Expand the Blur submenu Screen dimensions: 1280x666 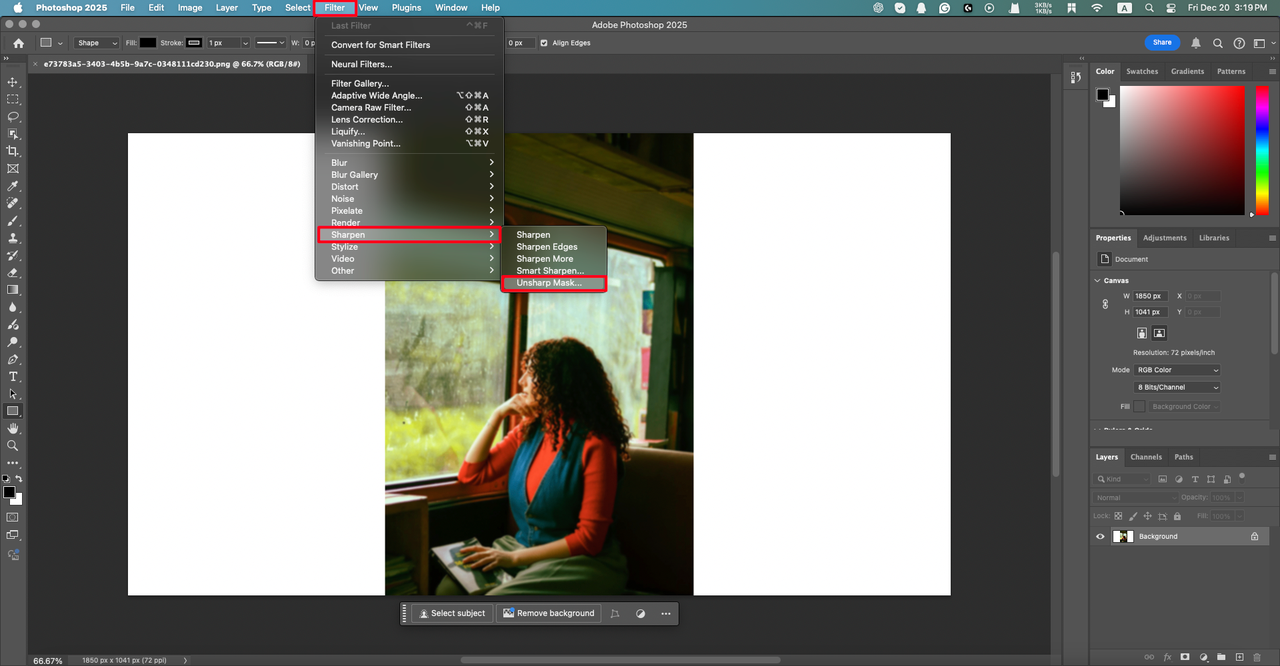click(x=412, y=162)
